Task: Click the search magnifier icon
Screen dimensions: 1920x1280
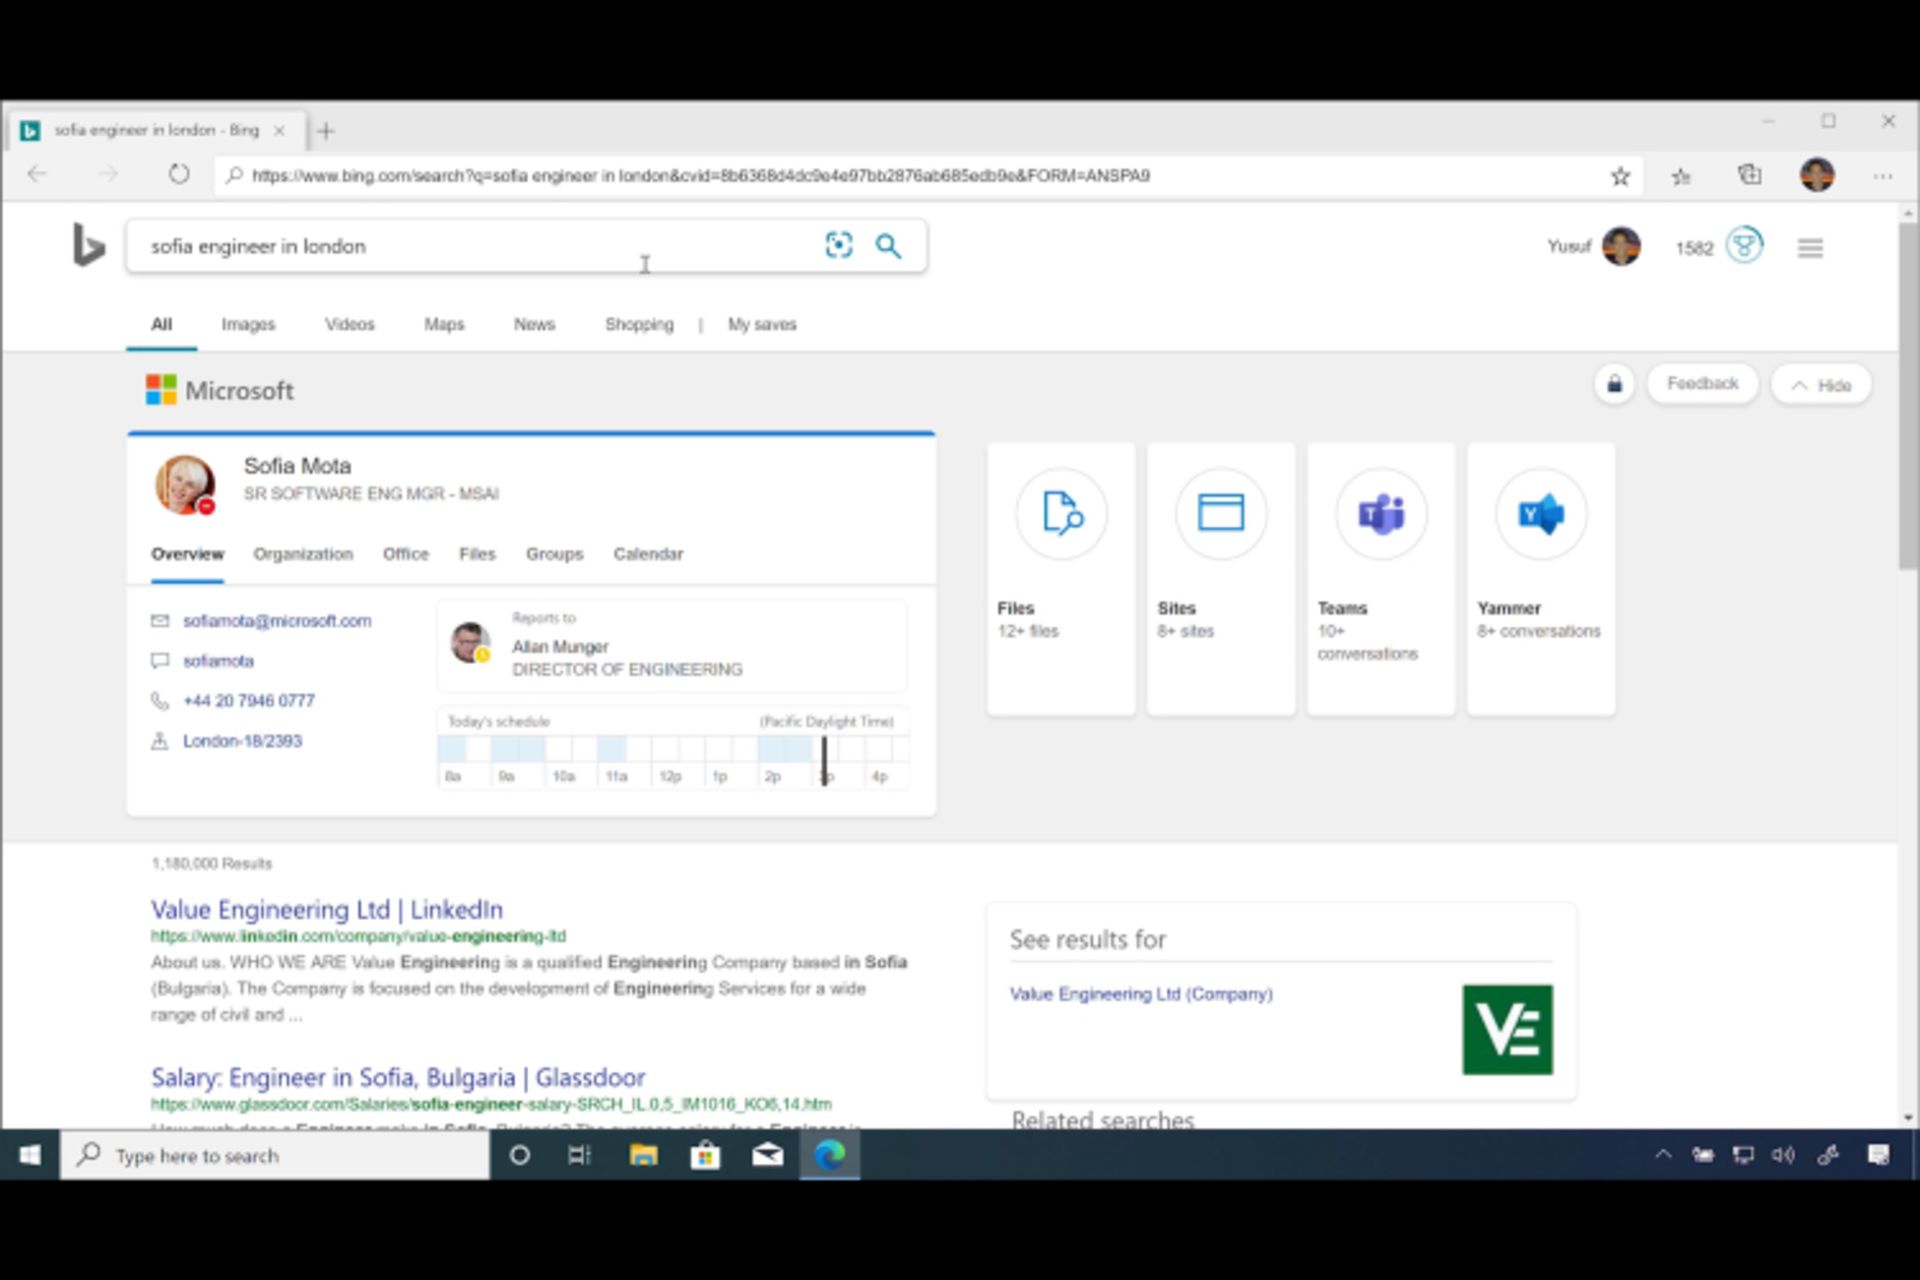Action: coord(889,245)
